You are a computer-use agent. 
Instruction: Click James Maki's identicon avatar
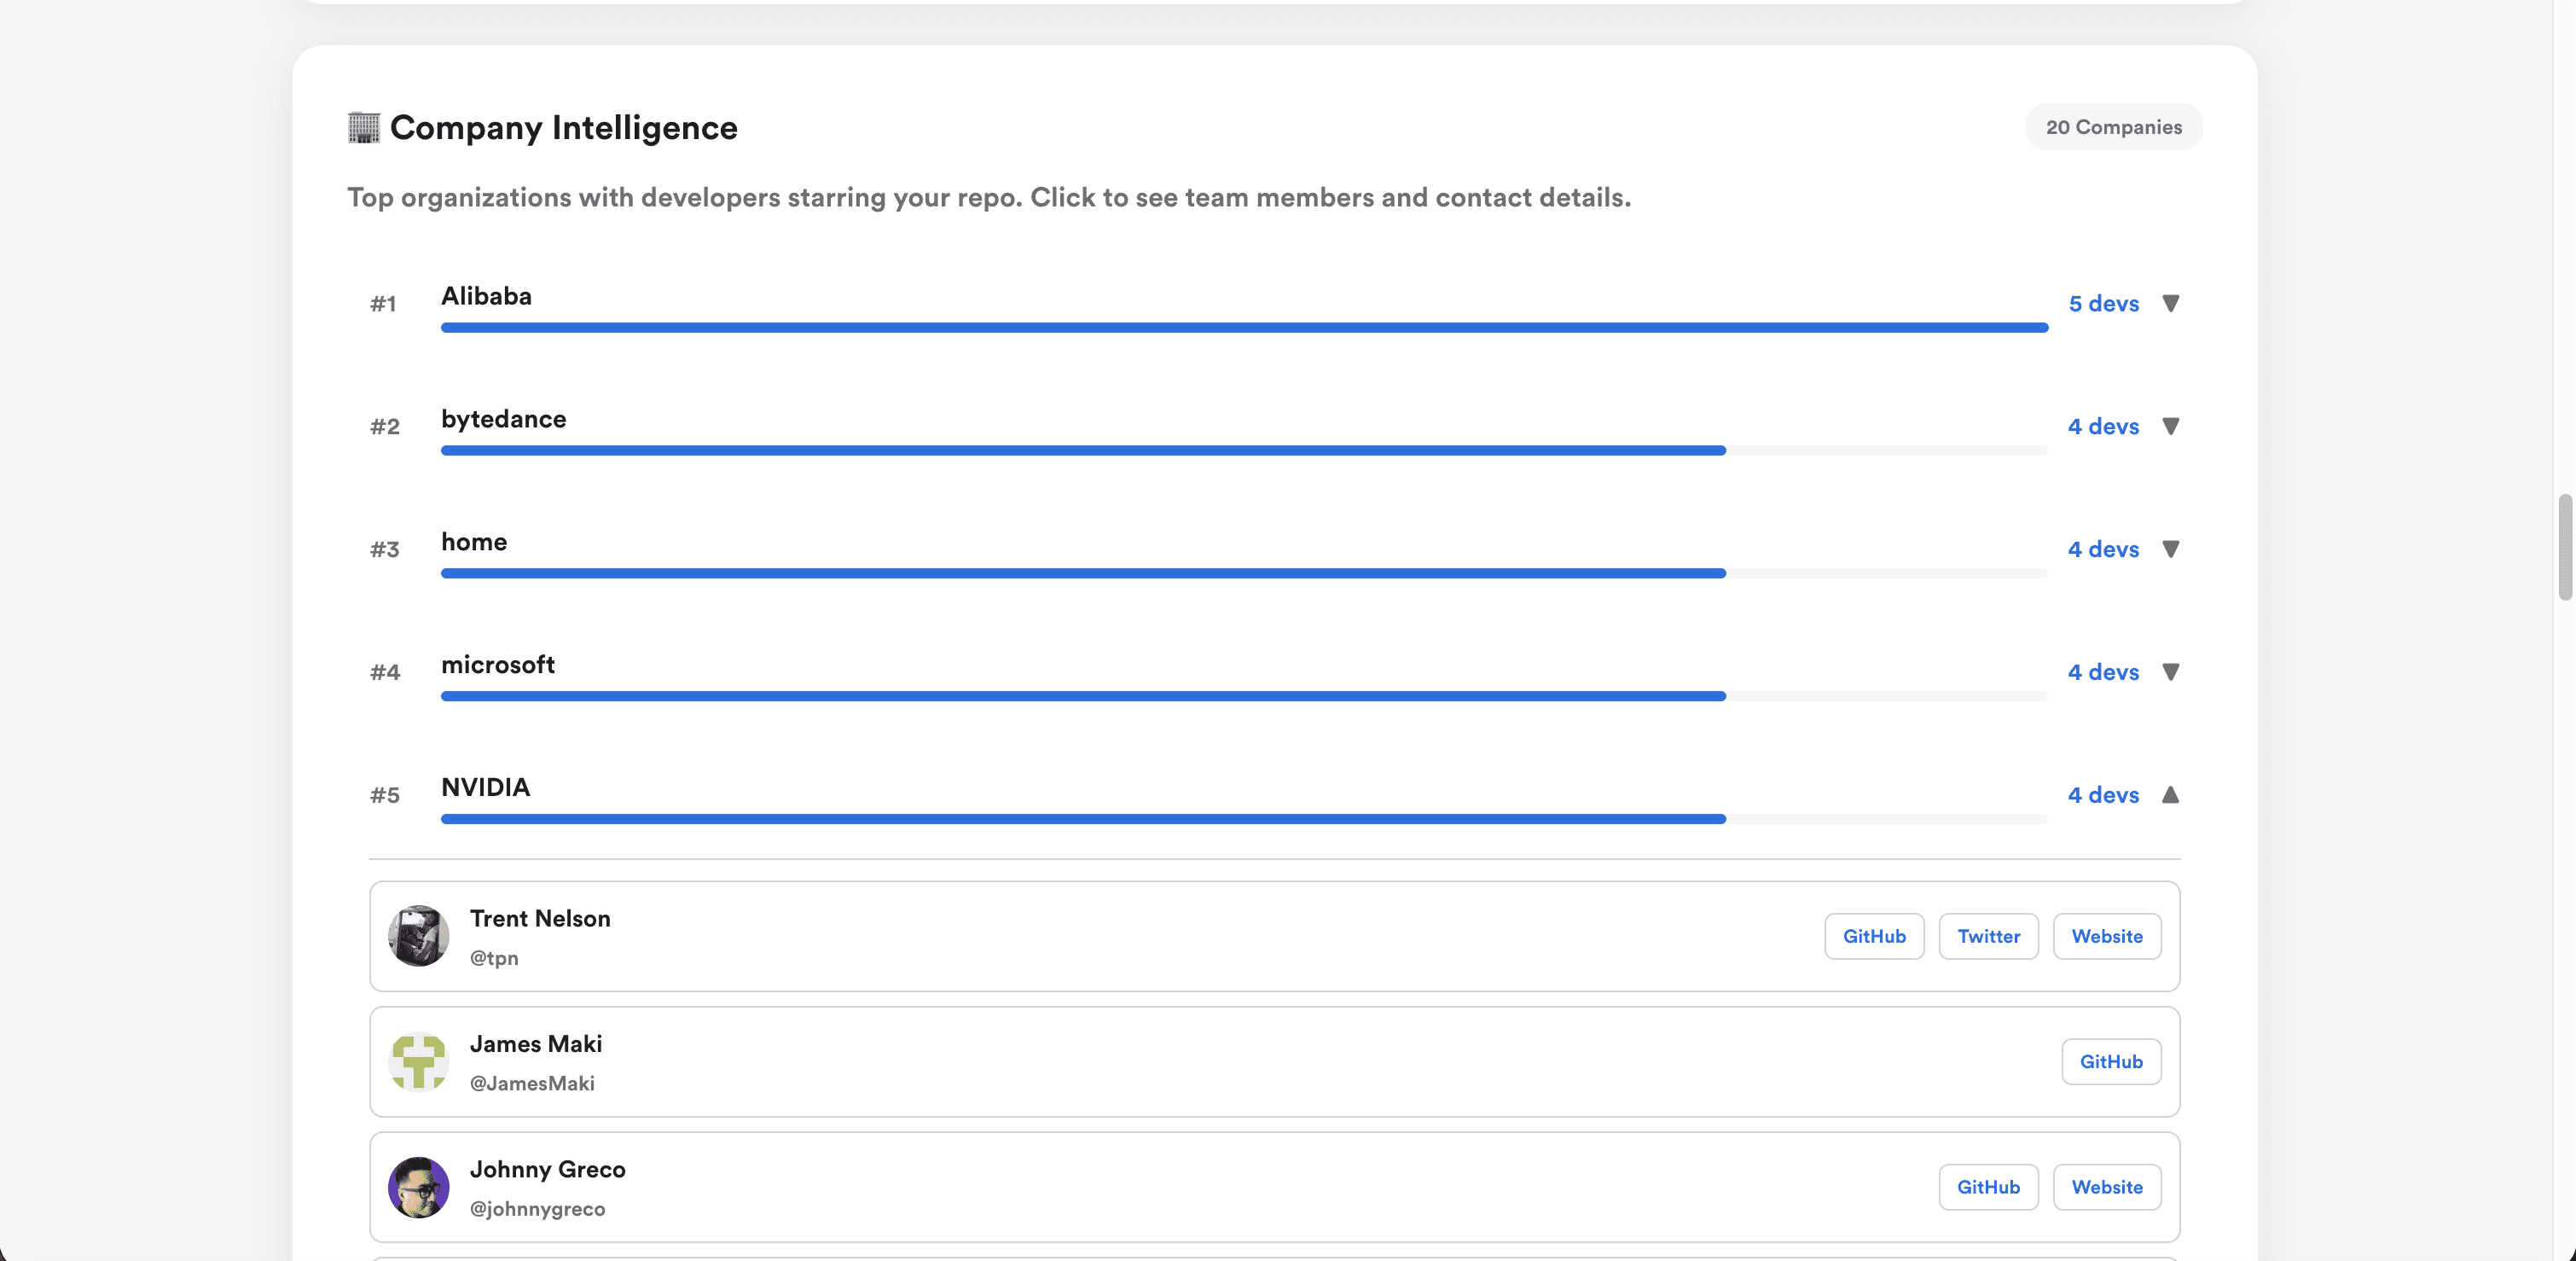pos(418,1062)
